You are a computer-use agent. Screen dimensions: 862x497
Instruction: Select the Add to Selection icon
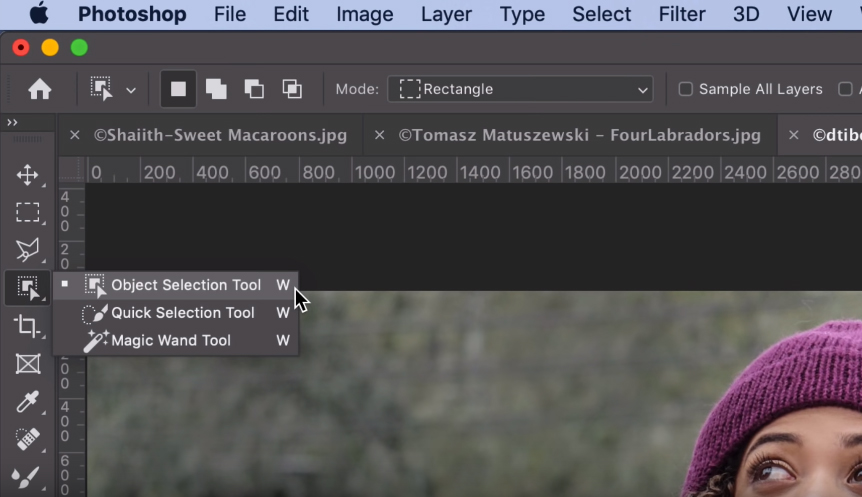[x=216, y=89]
